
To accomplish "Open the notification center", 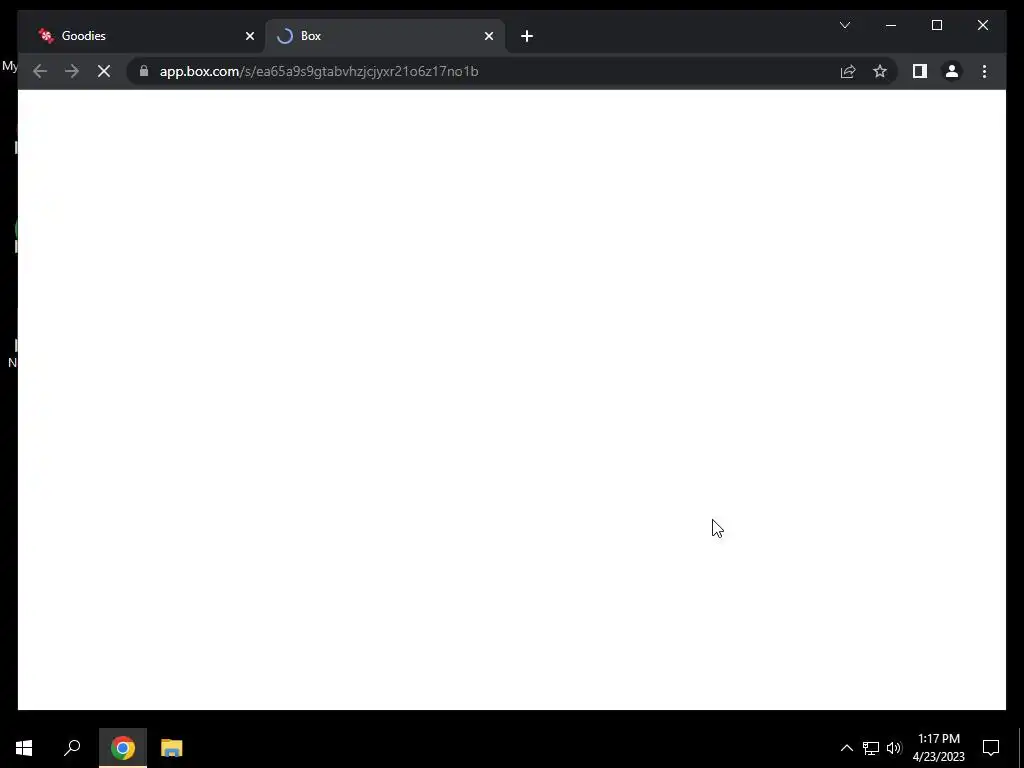I will pos(991,748).
